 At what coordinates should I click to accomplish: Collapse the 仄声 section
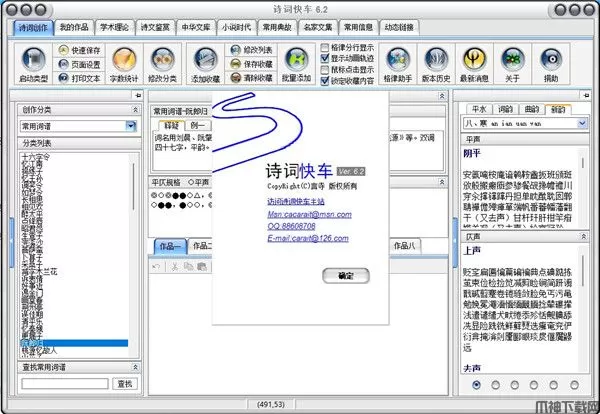tap(584, 236)
